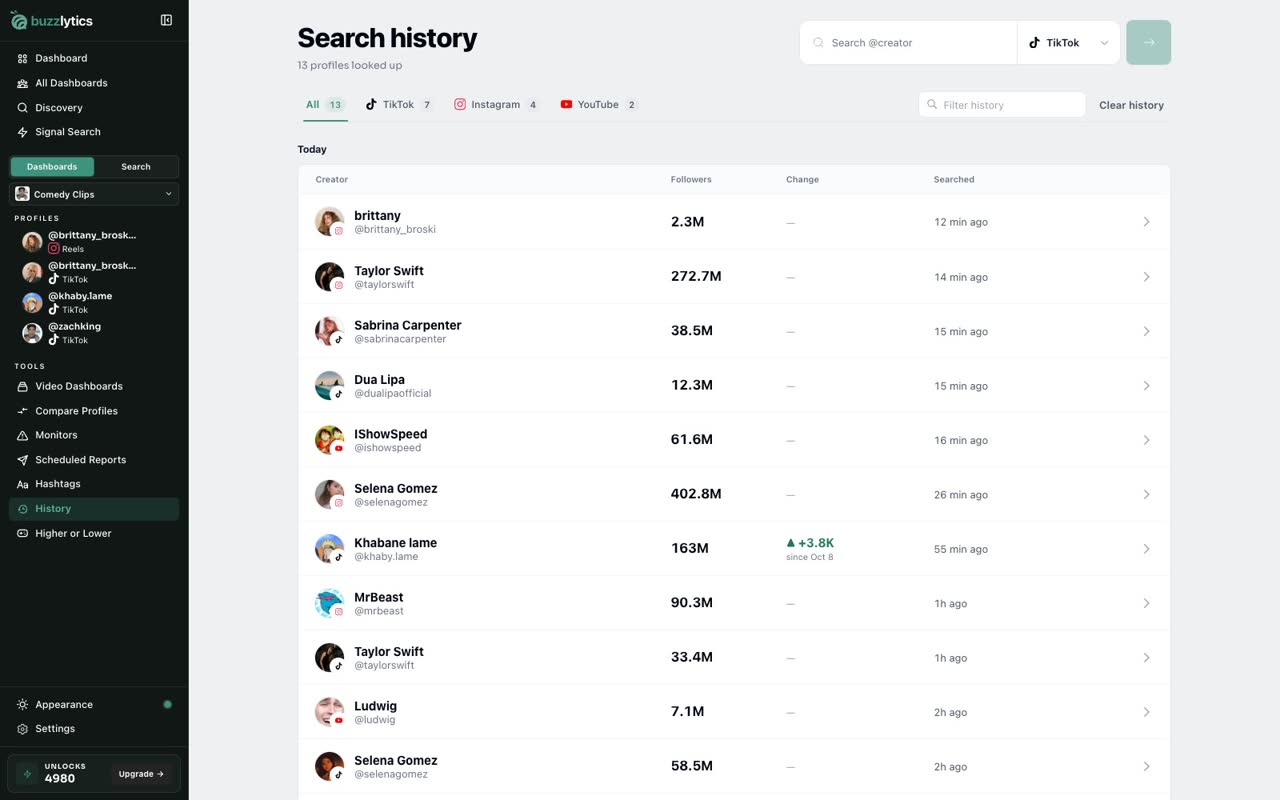The width and height of the screenshot is (1280, 800).
Task: Expand the Khabane lame row chevron
Action: click(x=1146, y=549)
